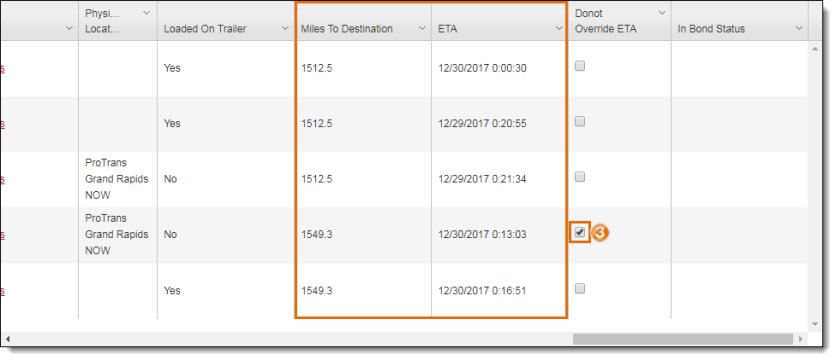Select the 12/30/2017 0:13:03 ETA cell
The image size is (836, 360).
click(x=482, y=235)
